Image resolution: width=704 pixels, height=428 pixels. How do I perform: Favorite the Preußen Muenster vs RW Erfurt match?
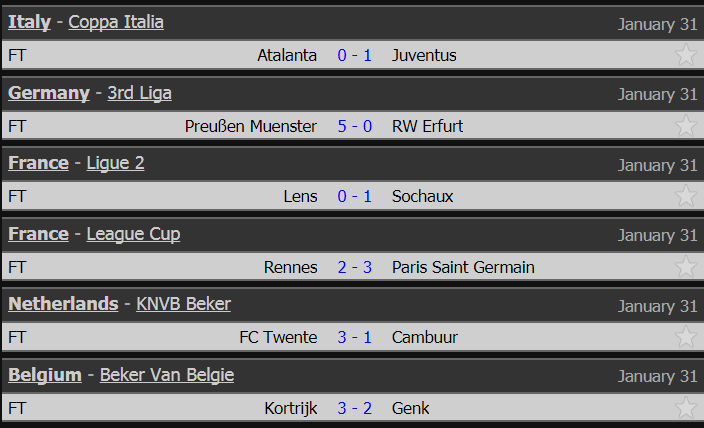pos(686,125)
